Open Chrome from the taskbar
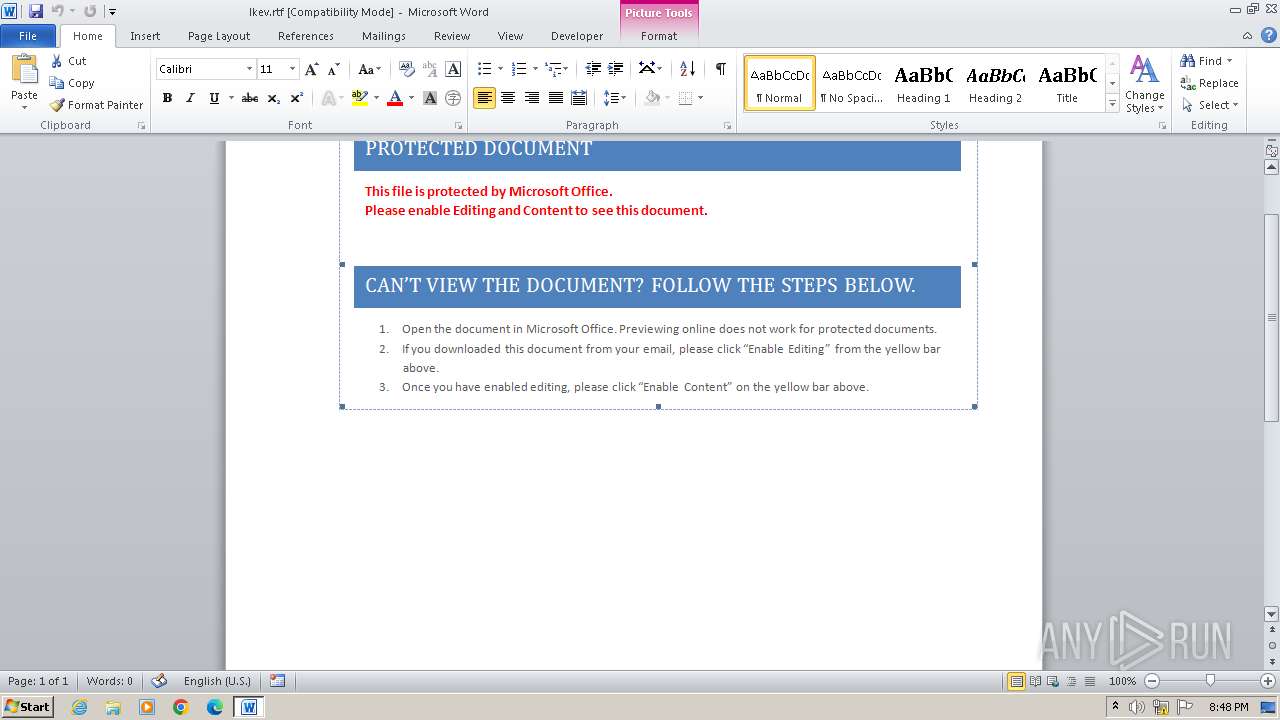Viewport: 1280px width, 720px height. coord(180,707)
